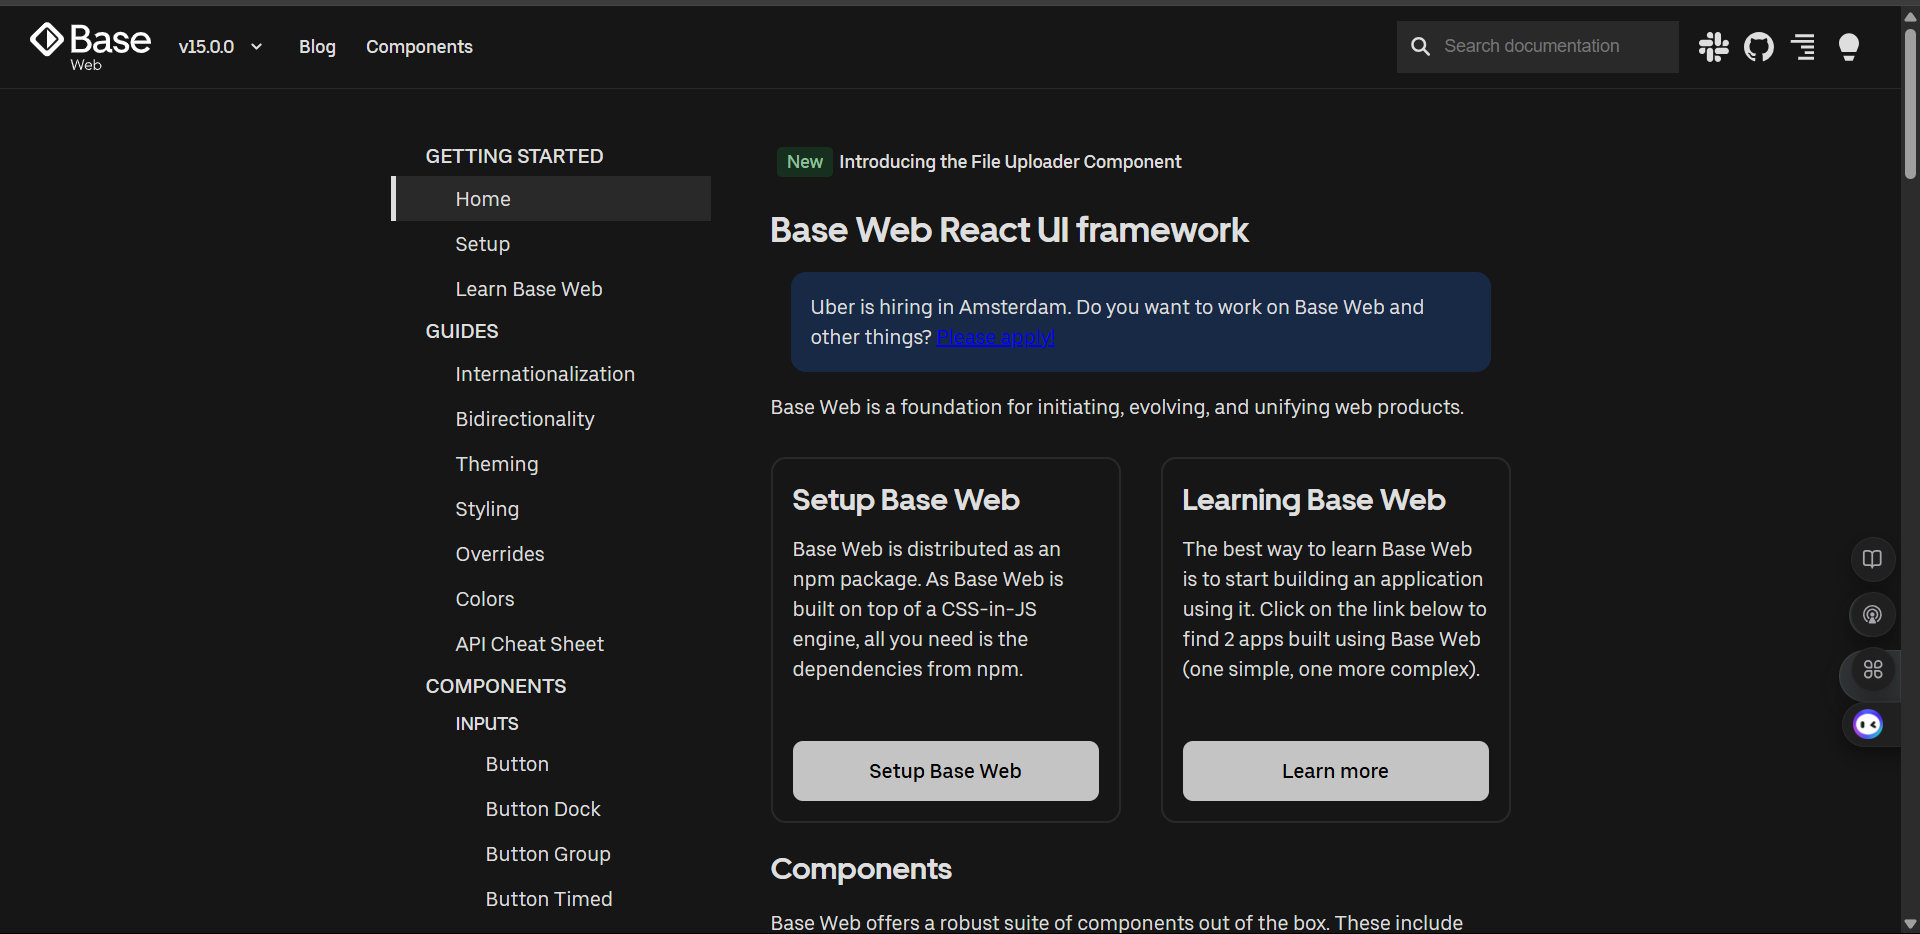Click the scrollbar down arrow
This screenshot has height=934, width=1920.
pos(1908,923)
